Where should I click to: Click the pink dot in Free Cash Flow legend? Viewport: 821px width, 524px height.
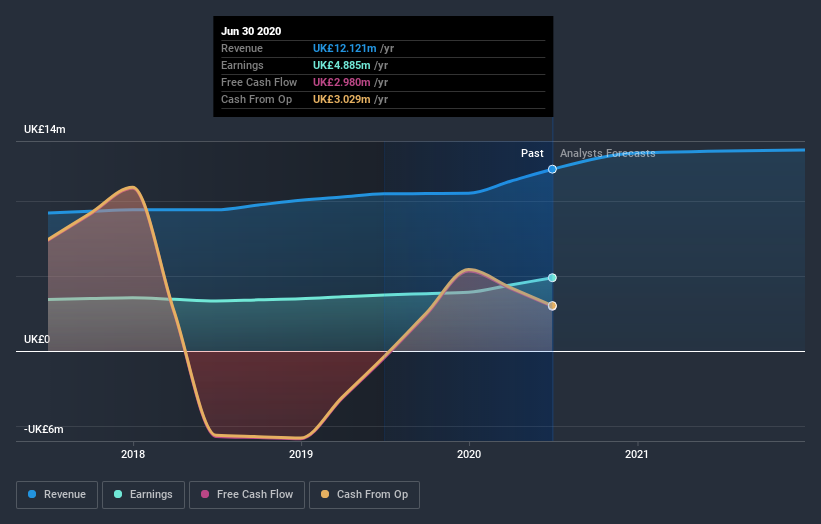click(x=205, y=494)
